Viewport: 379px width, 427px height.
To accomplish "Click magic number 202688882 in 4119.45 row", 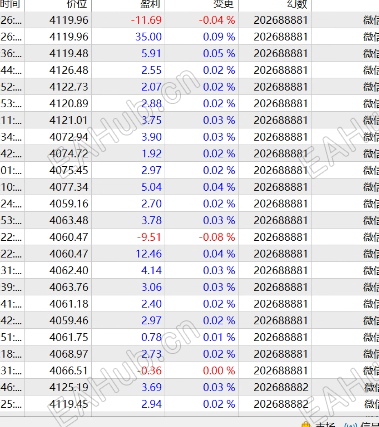I will point(281,404).
